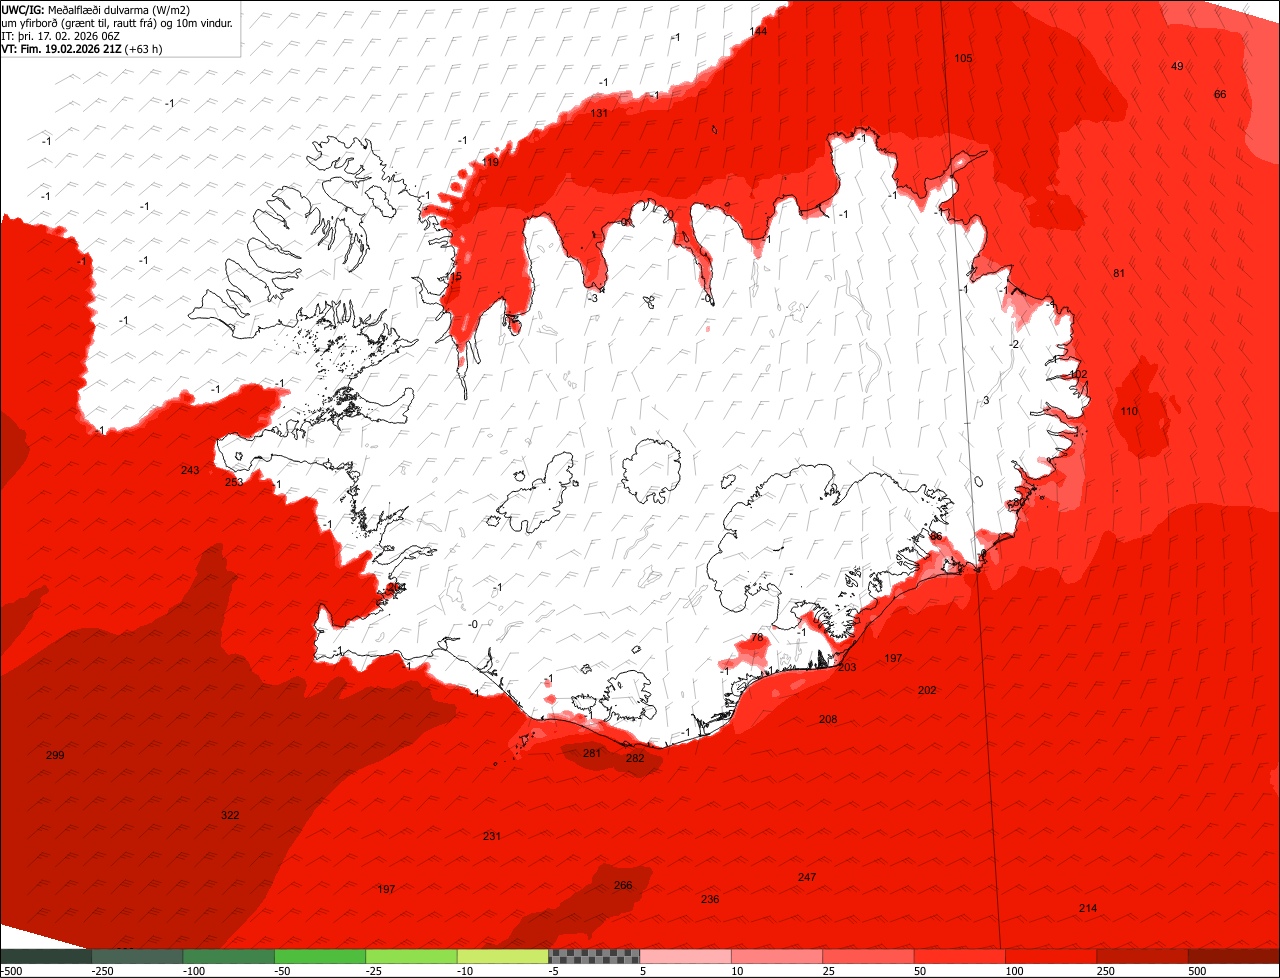Click the map value 322

coord(230,816)
